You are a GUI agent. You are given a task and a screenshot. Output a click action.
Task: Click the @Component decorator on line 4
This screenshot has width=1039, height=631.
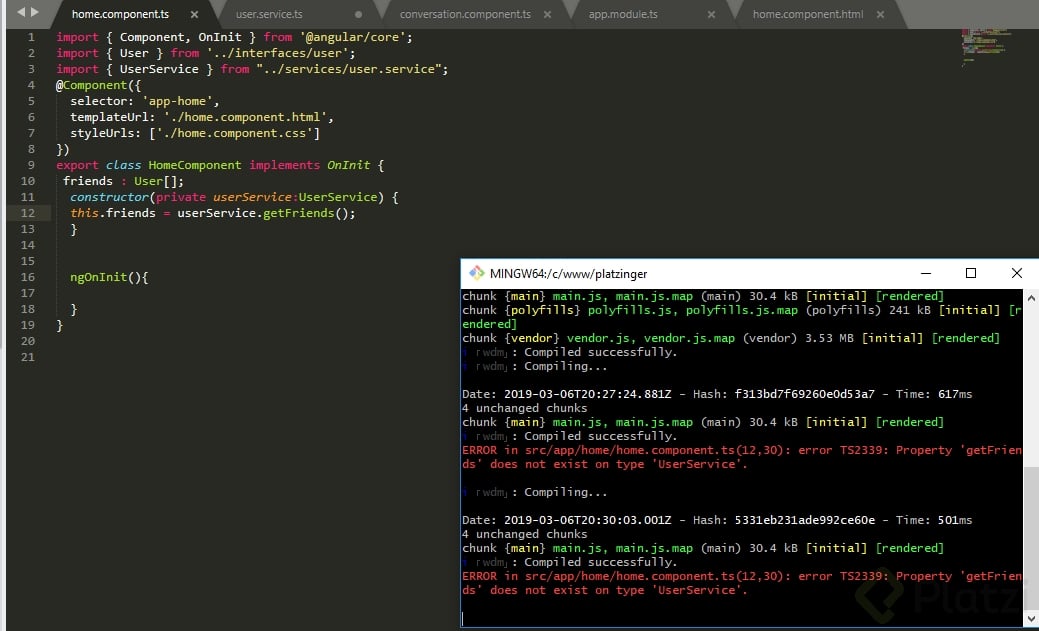click(x=91, y=85)
